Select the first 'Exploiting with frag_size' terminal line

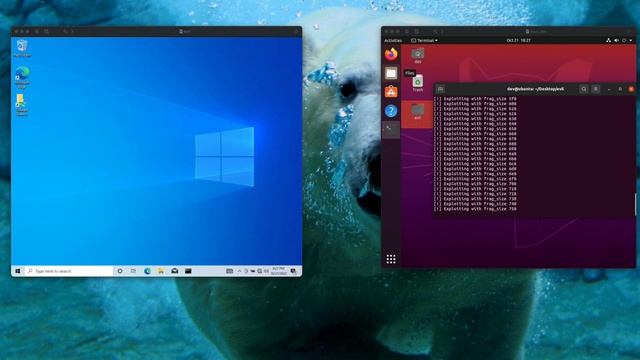click(x=476, y=99)
